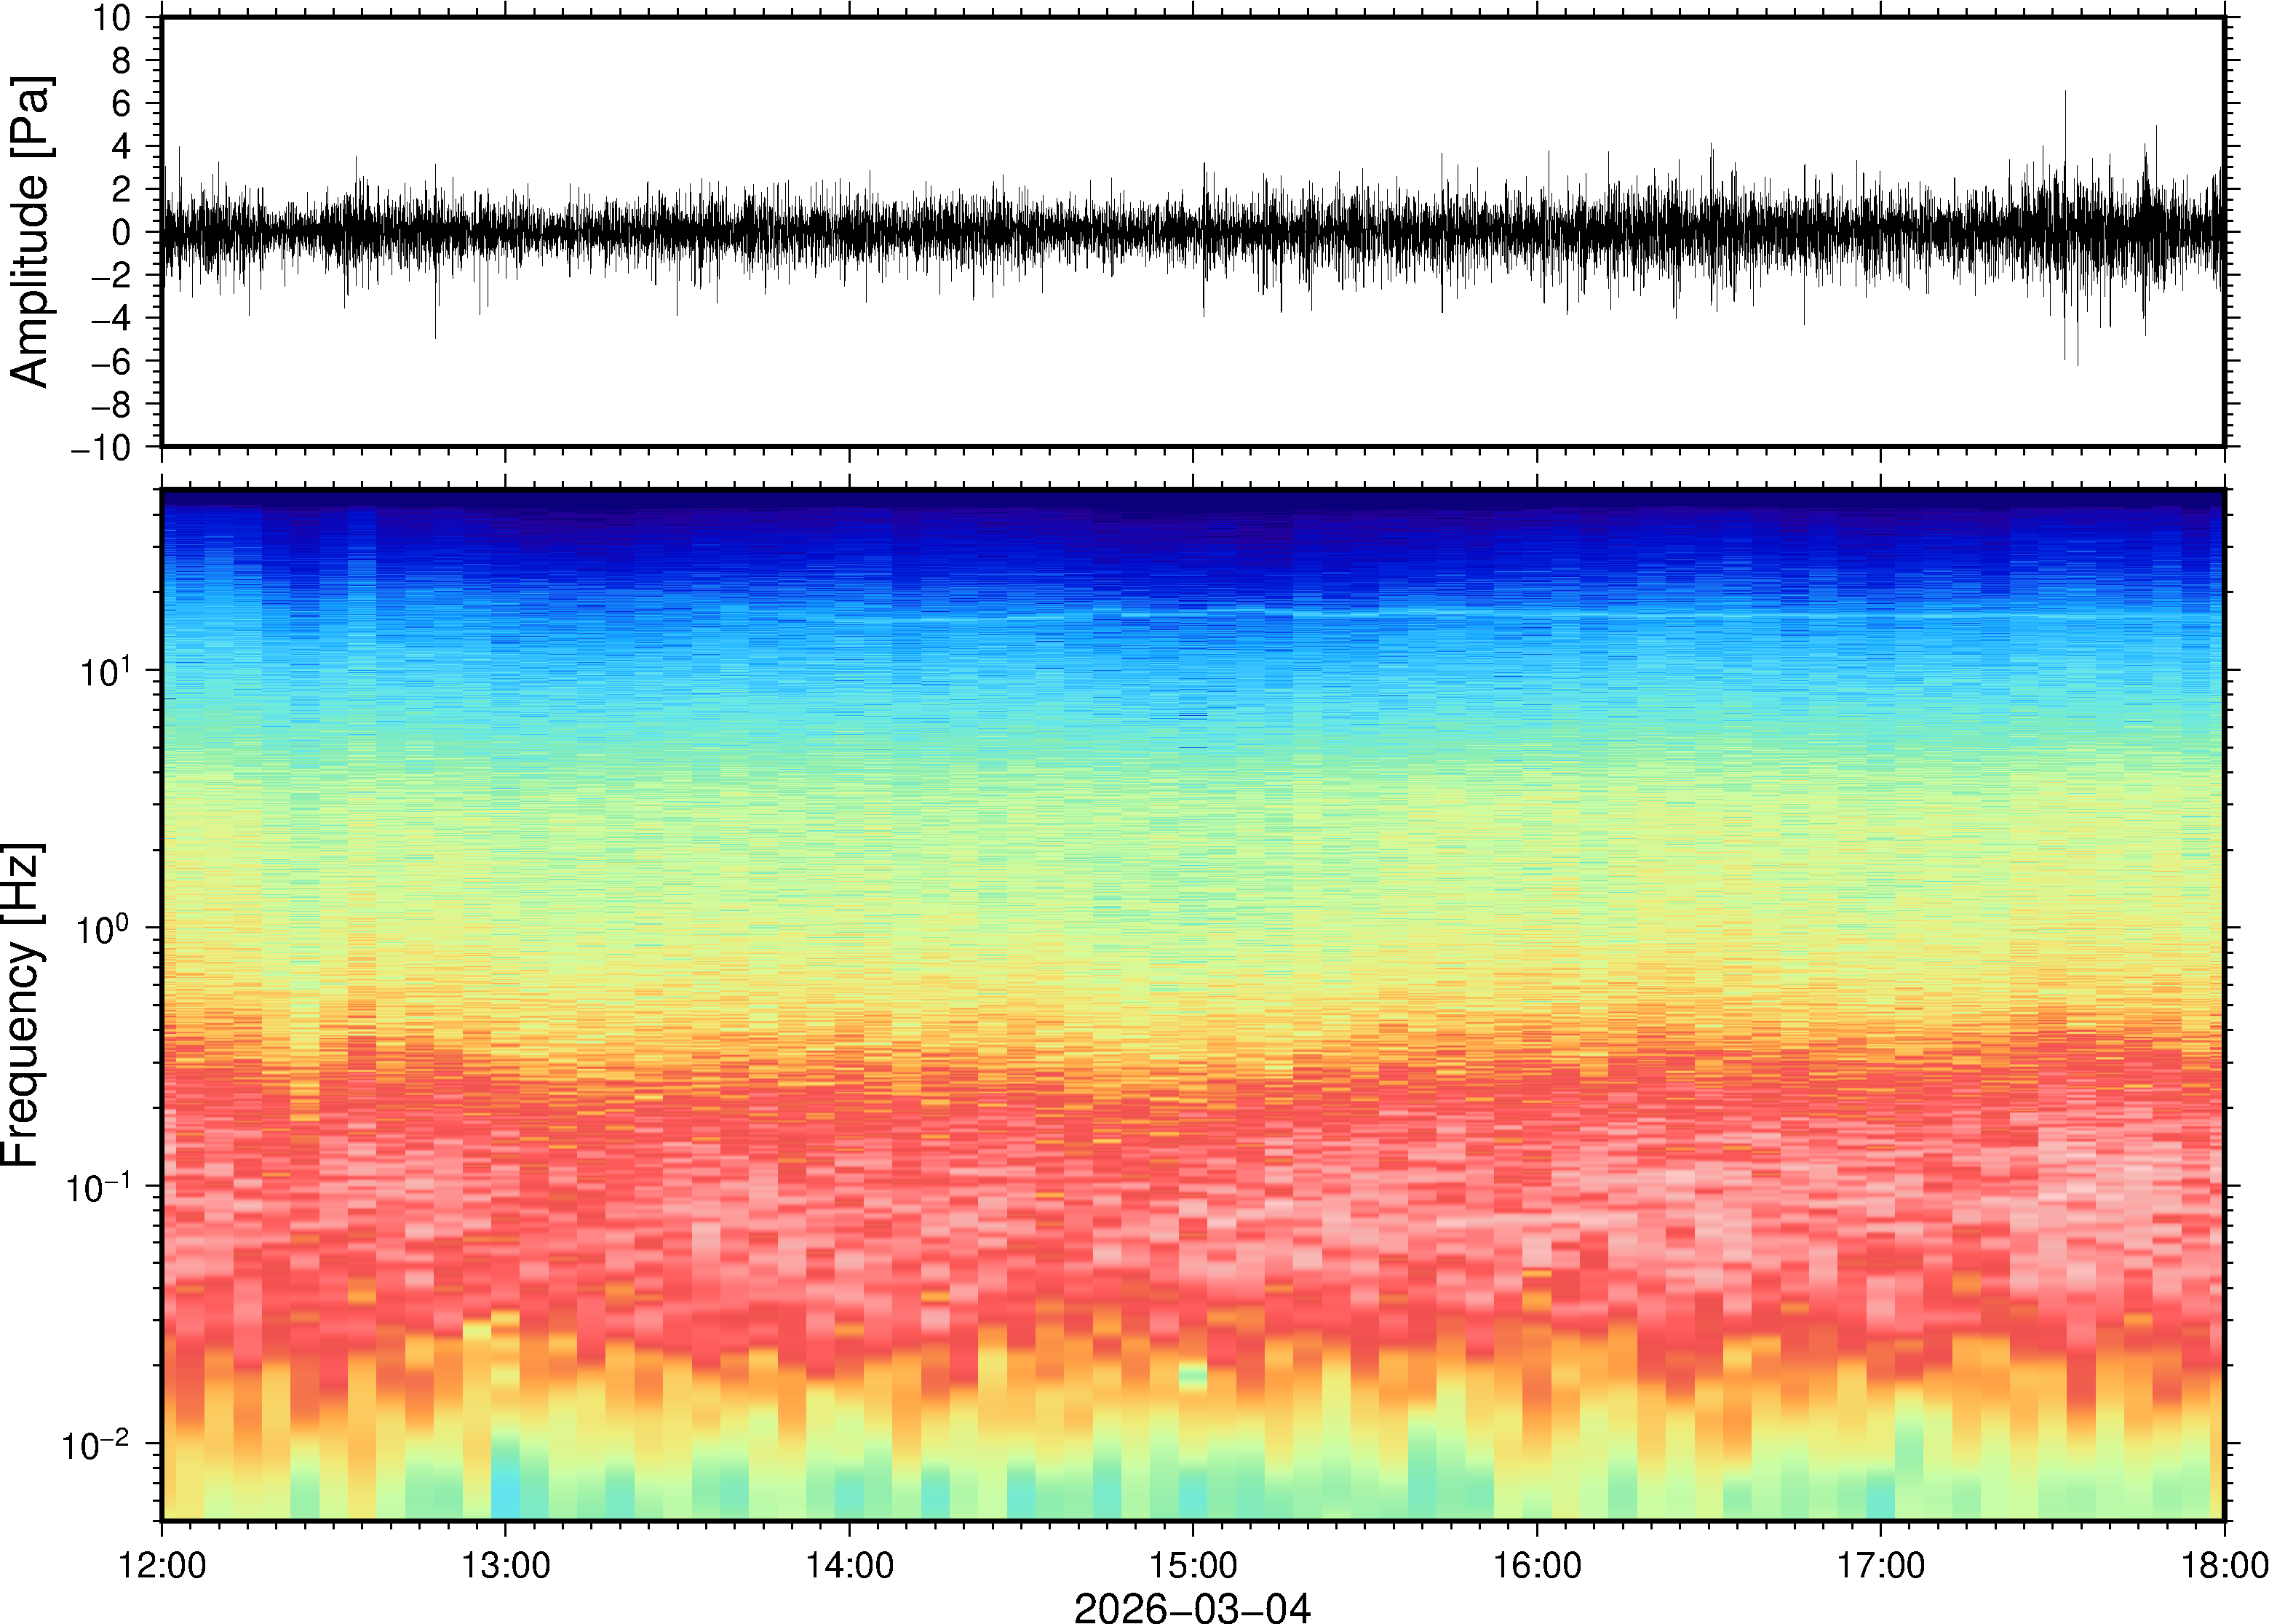Click the 17:00 time axis label
2269x1624 pixels.
(1880, 1565)
